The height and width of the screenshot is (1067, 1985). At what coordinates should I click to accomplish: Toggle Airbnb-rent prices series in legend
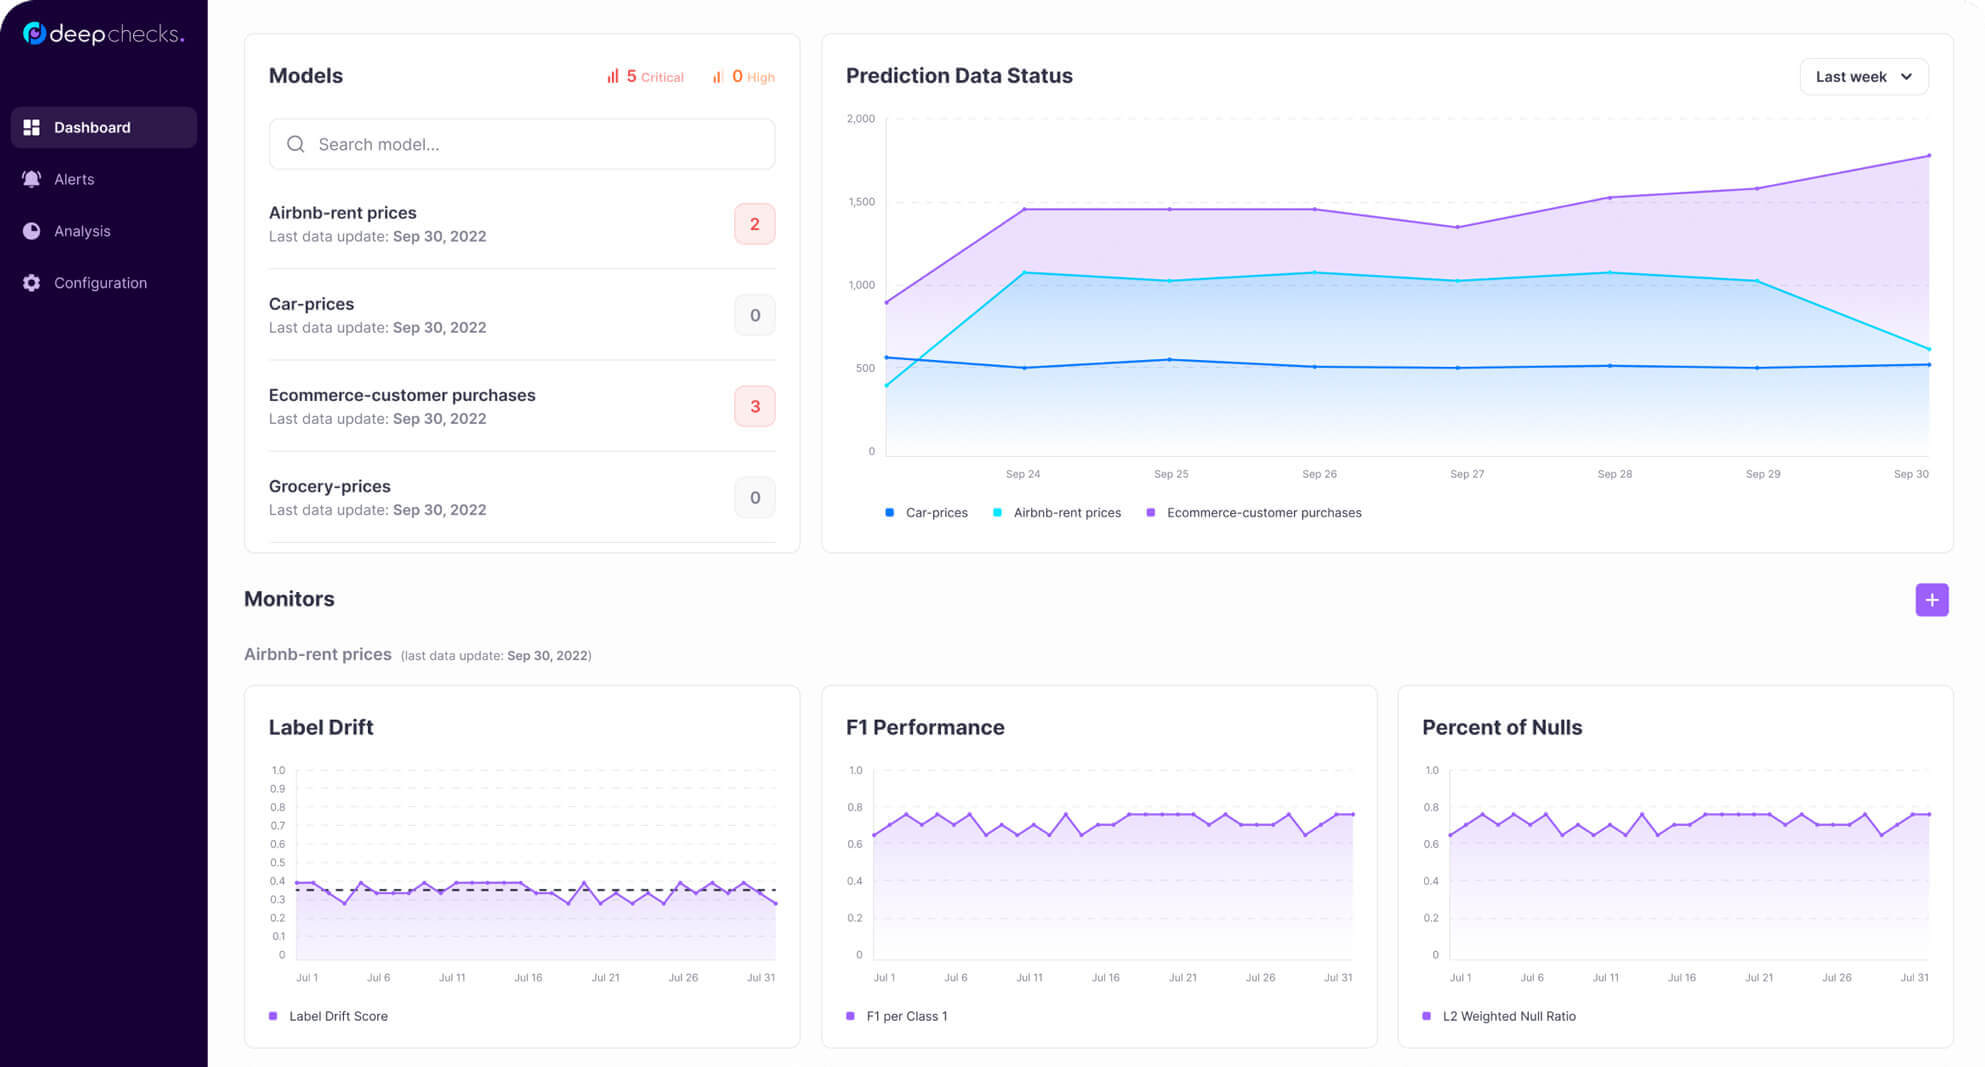(1056, 512)
